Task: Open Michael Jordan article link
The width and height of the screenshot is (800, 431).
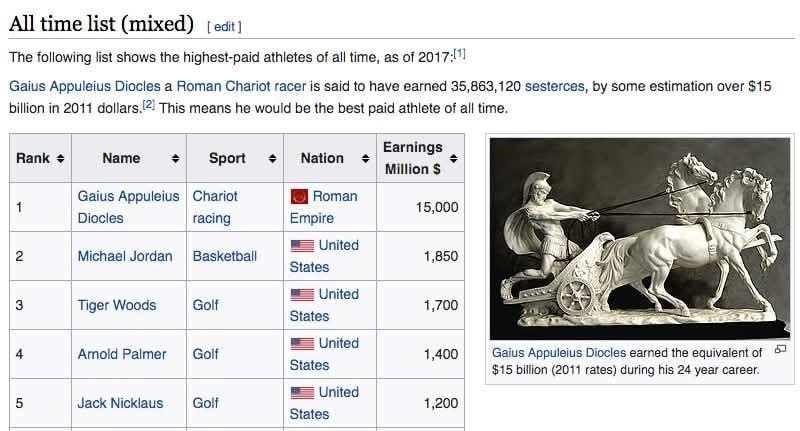Action: (125, 256)
